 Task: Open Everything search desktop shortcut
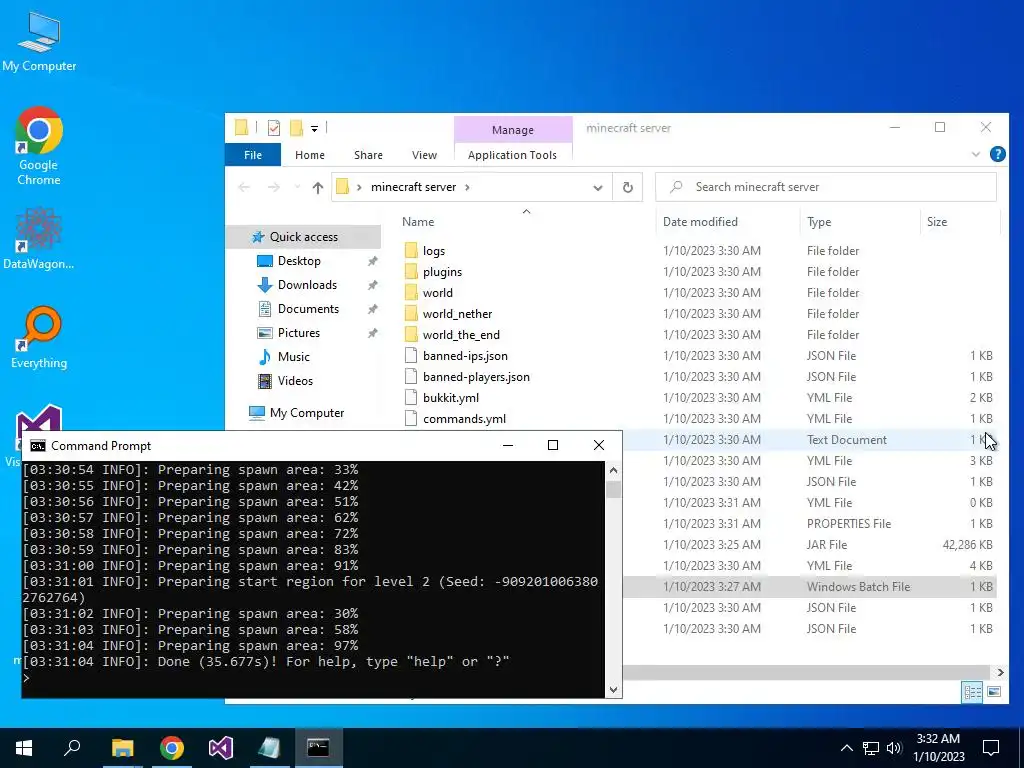(x=39, y=338)
